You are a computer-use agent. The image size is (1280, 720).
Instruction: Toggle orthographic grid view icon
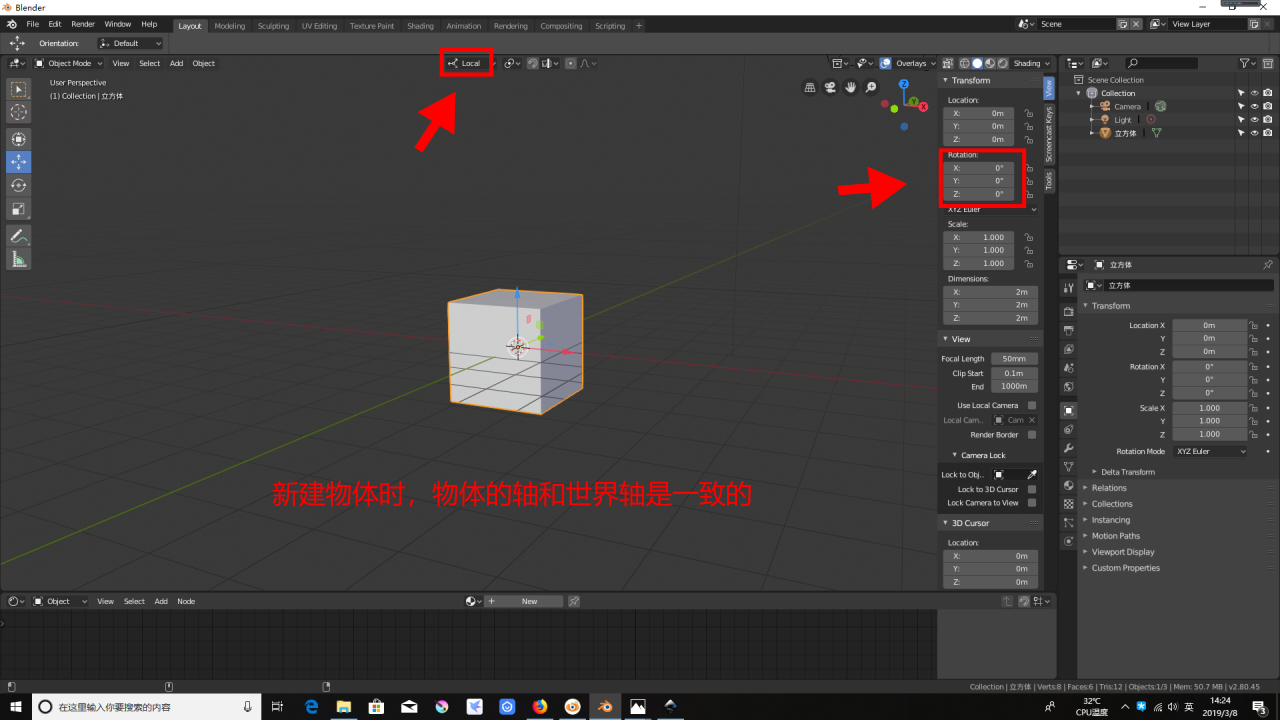(x=811, y=88)
